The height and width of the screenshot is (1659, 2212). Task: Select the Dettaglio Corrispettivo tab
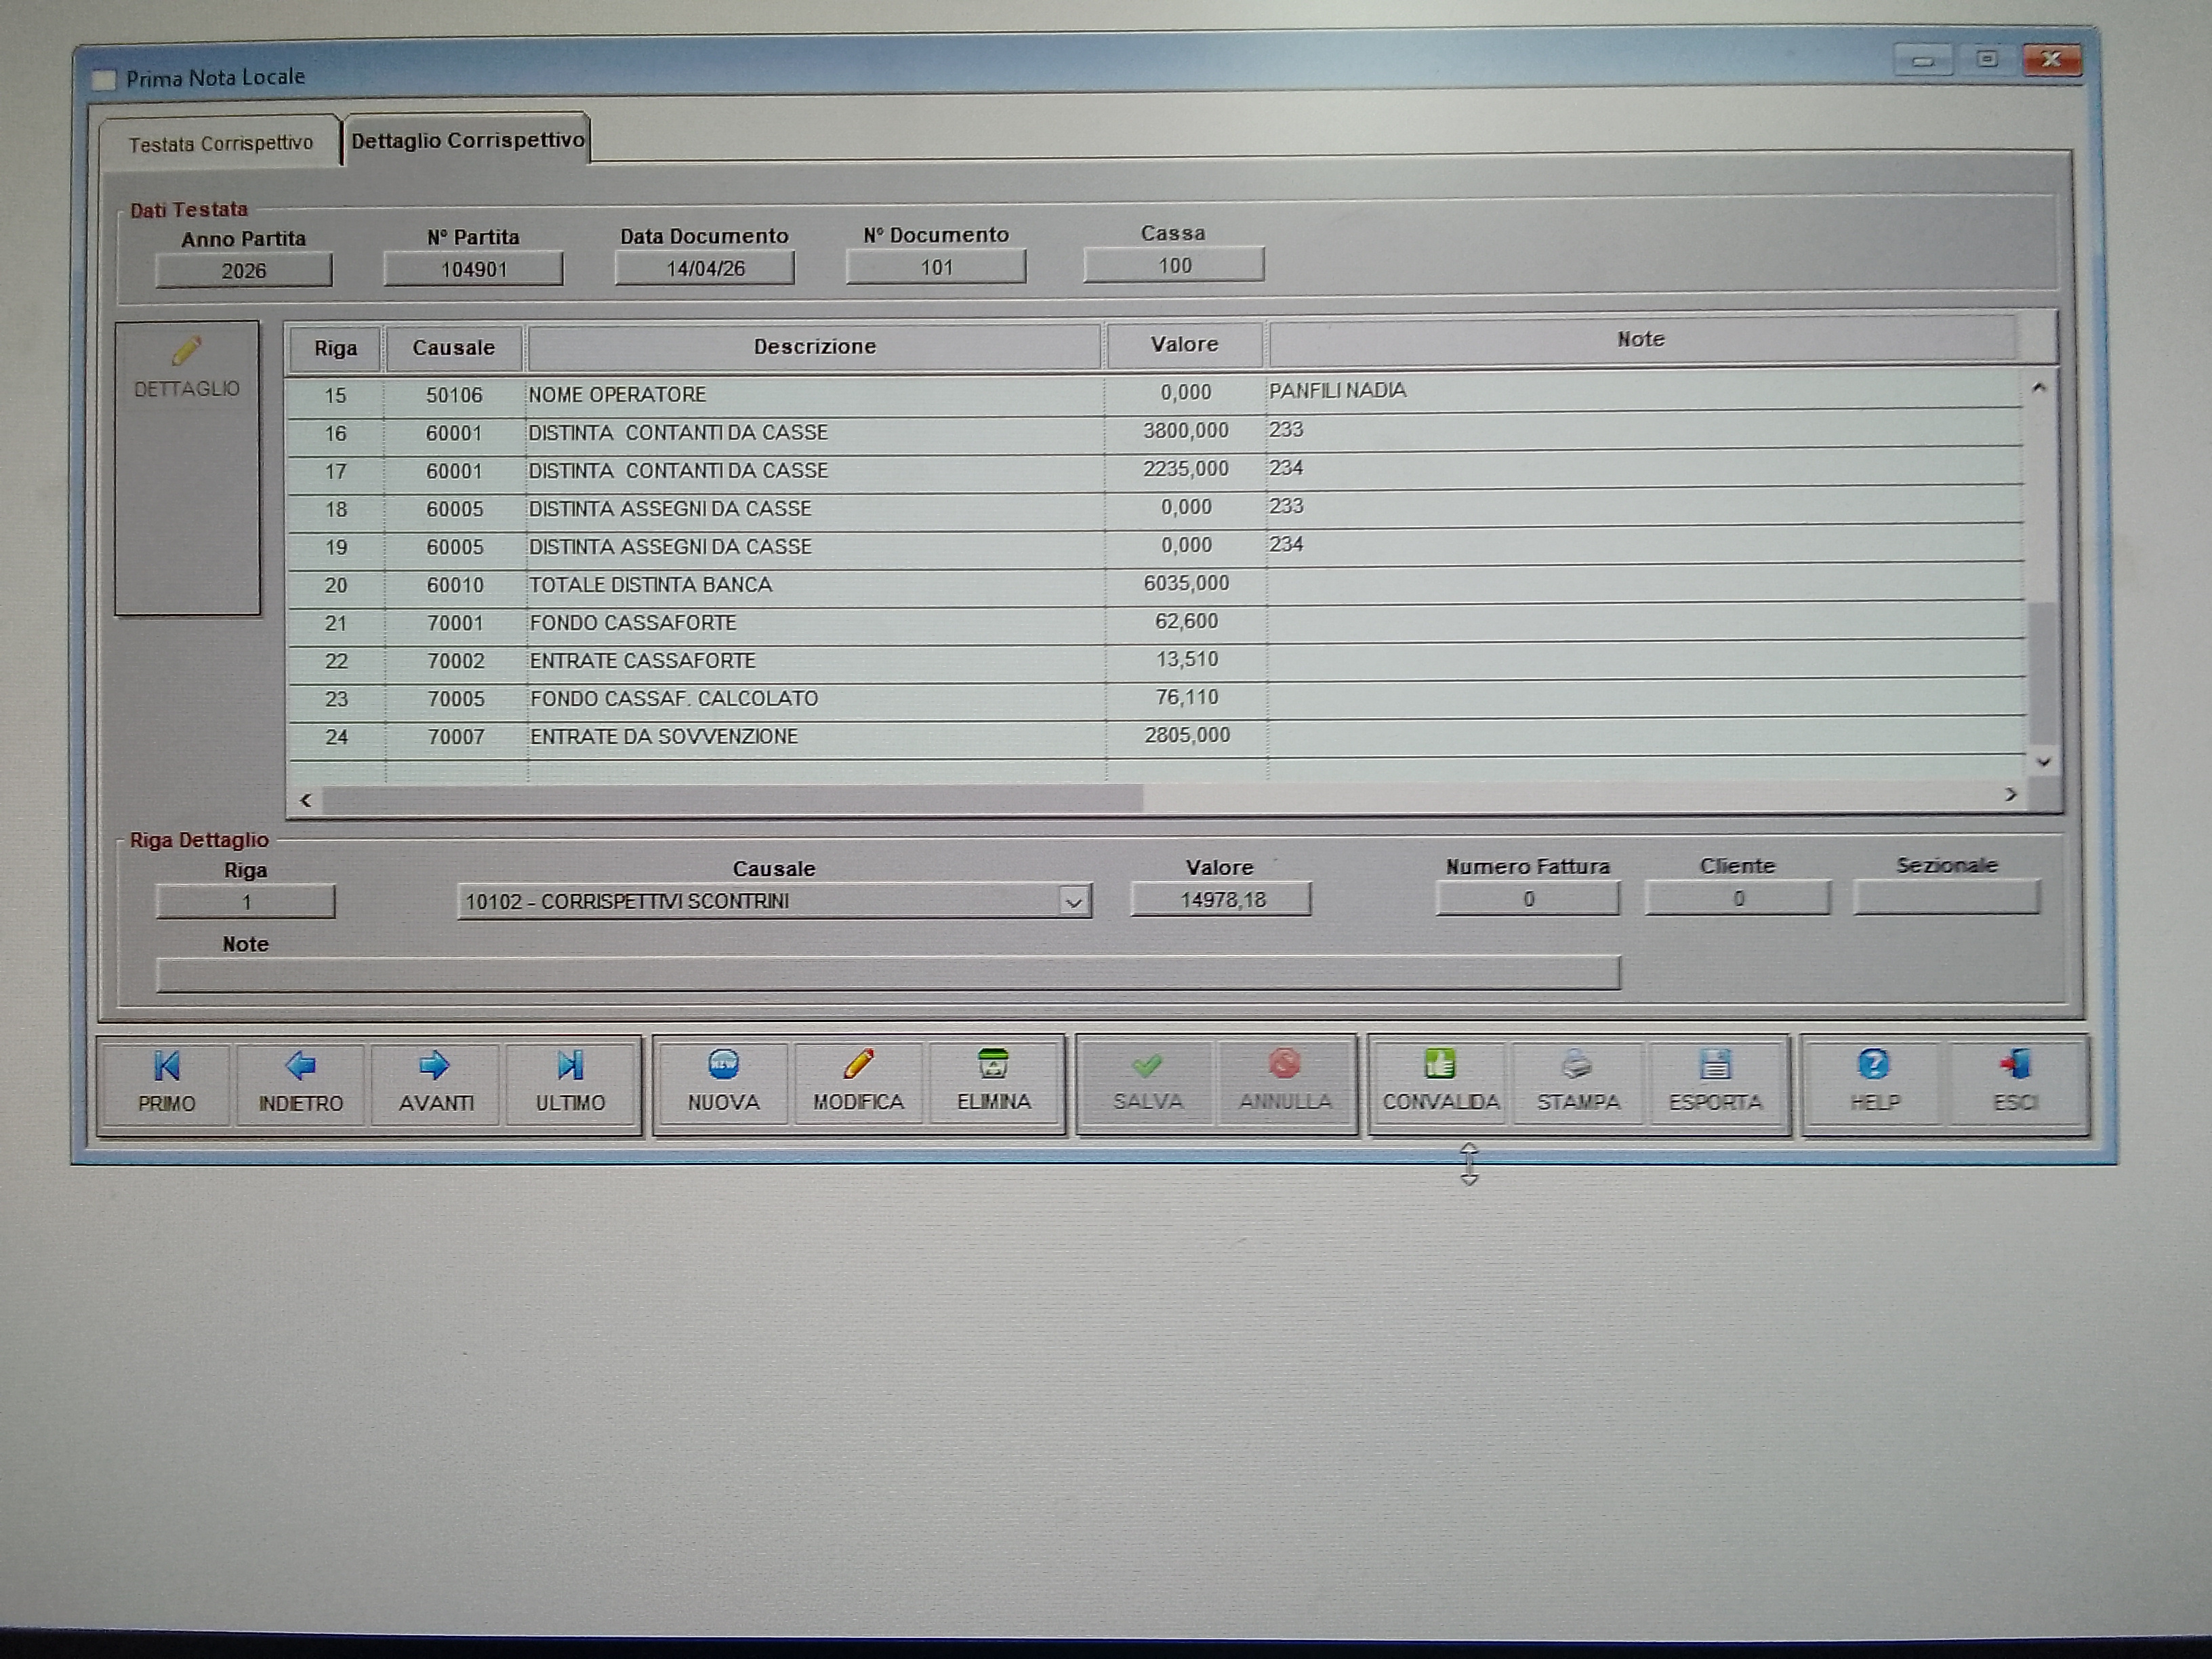467,141
